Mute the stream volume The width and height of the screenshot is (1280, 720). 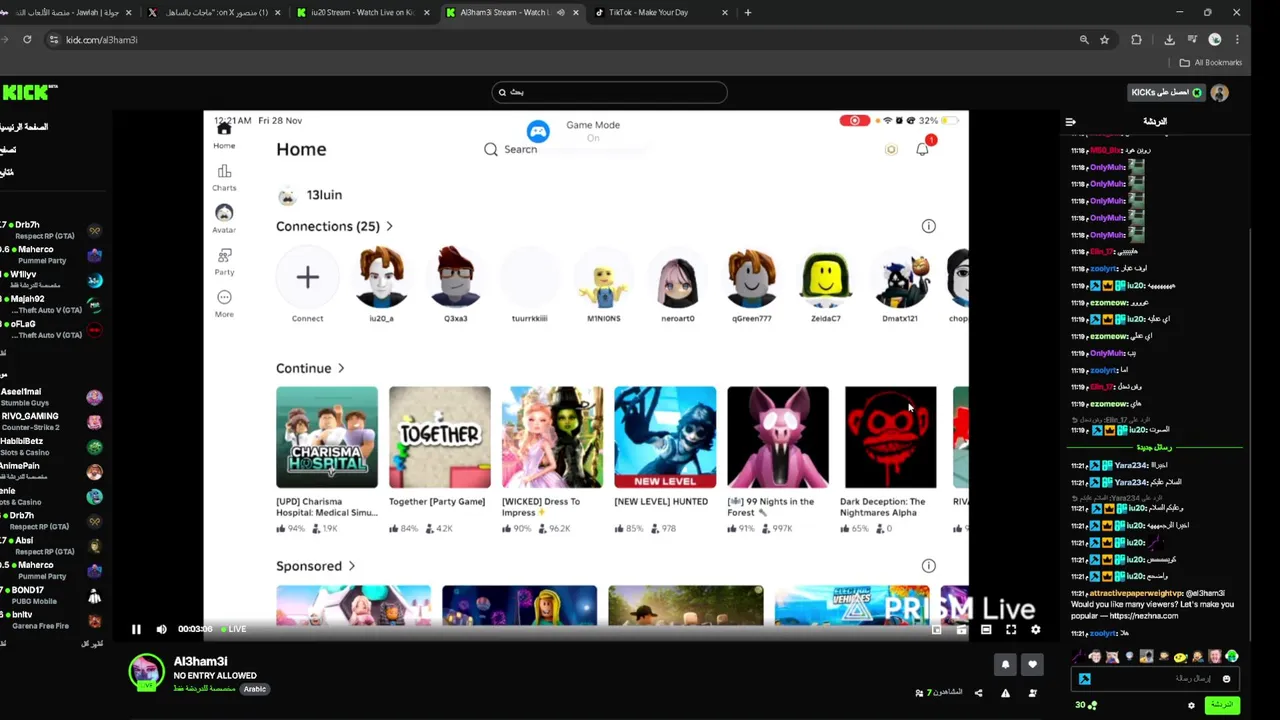161,630
